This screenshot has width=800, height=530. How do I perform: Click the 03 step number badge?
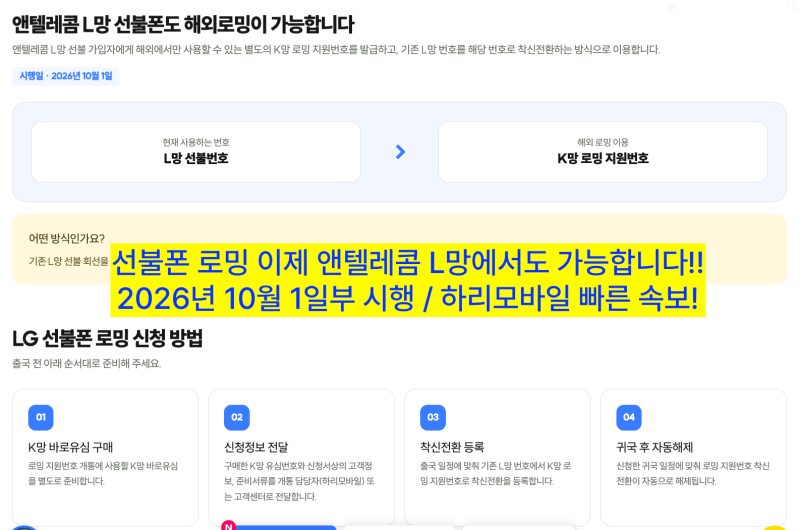[433, 417]
